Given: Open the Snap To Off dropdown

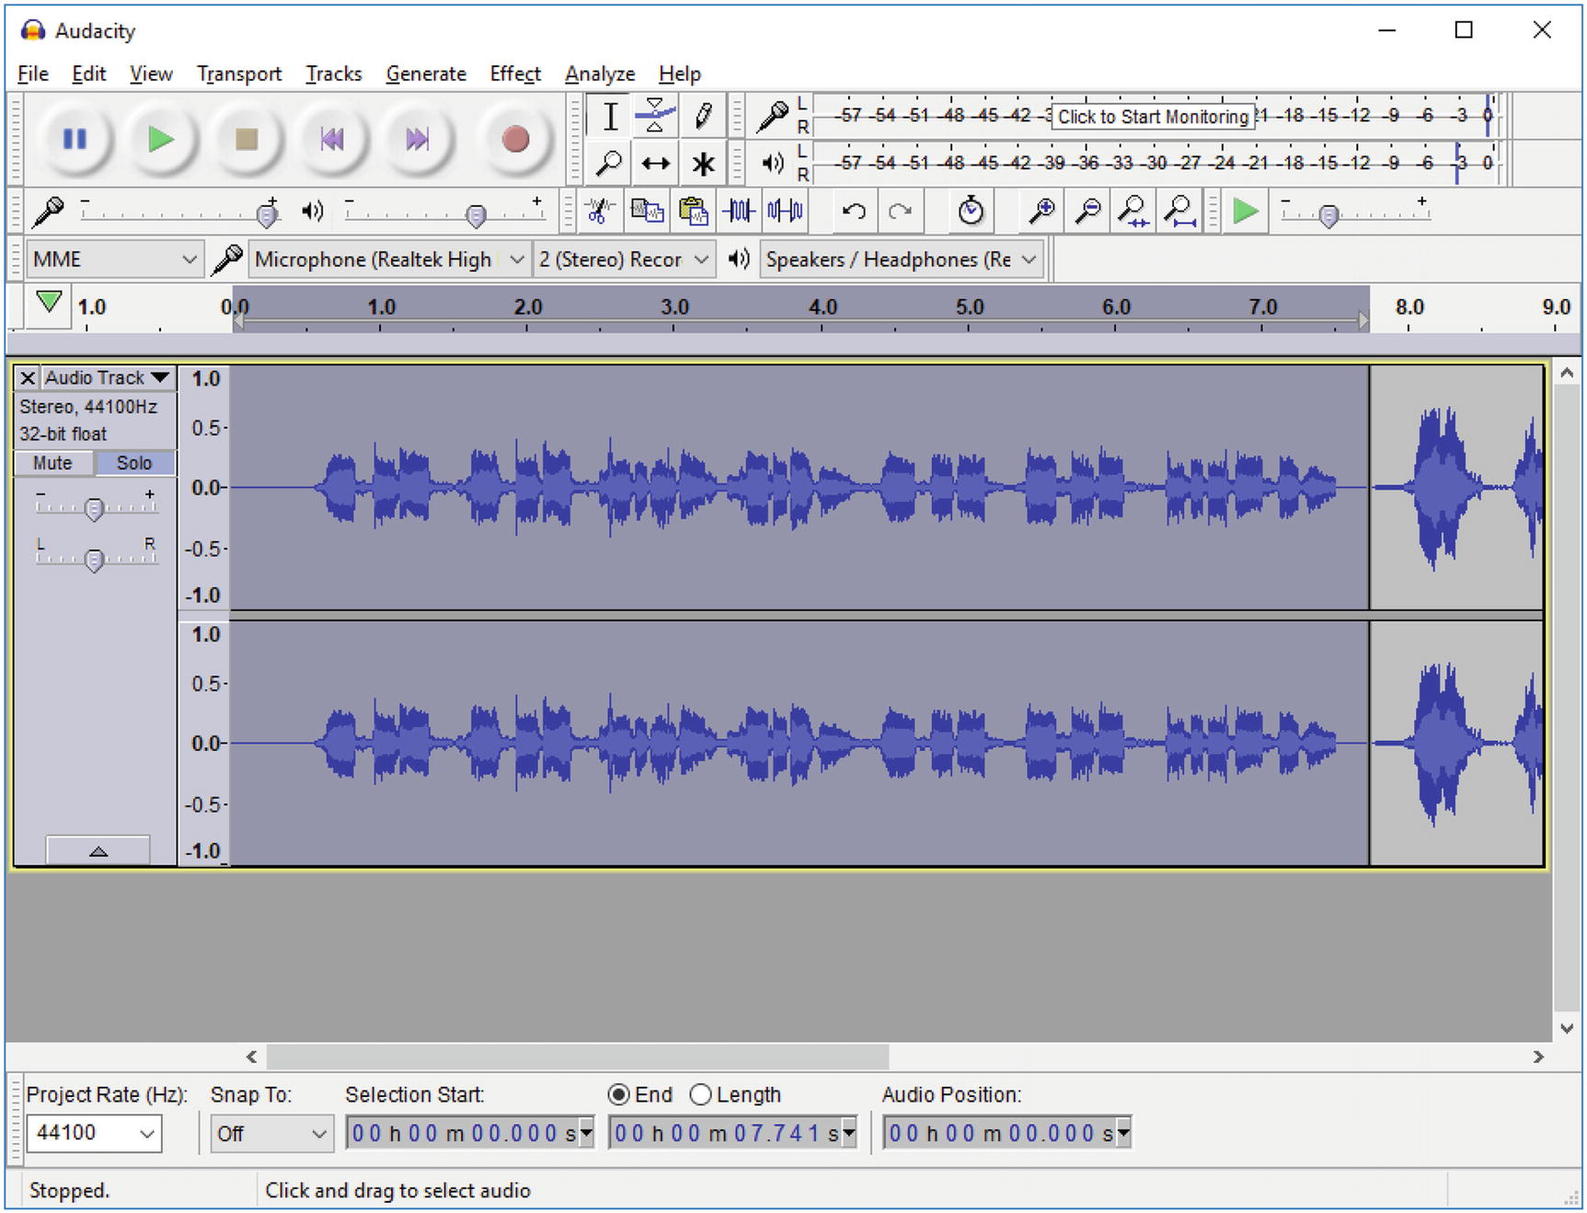Looking at the screenshot, I should [271, 1133].
